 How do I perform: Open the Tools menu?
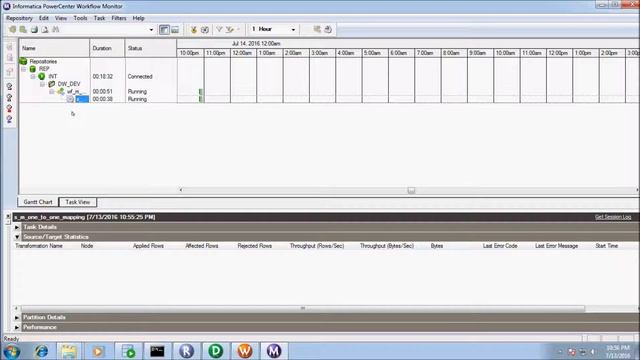[80, 18]
